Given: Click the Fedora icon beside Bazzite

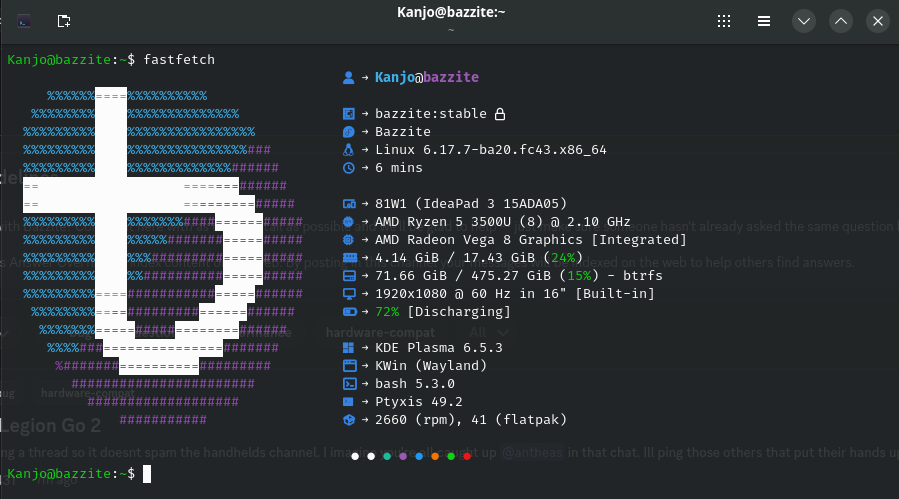Looking at the screenshot, I should (x=348, y=132).
